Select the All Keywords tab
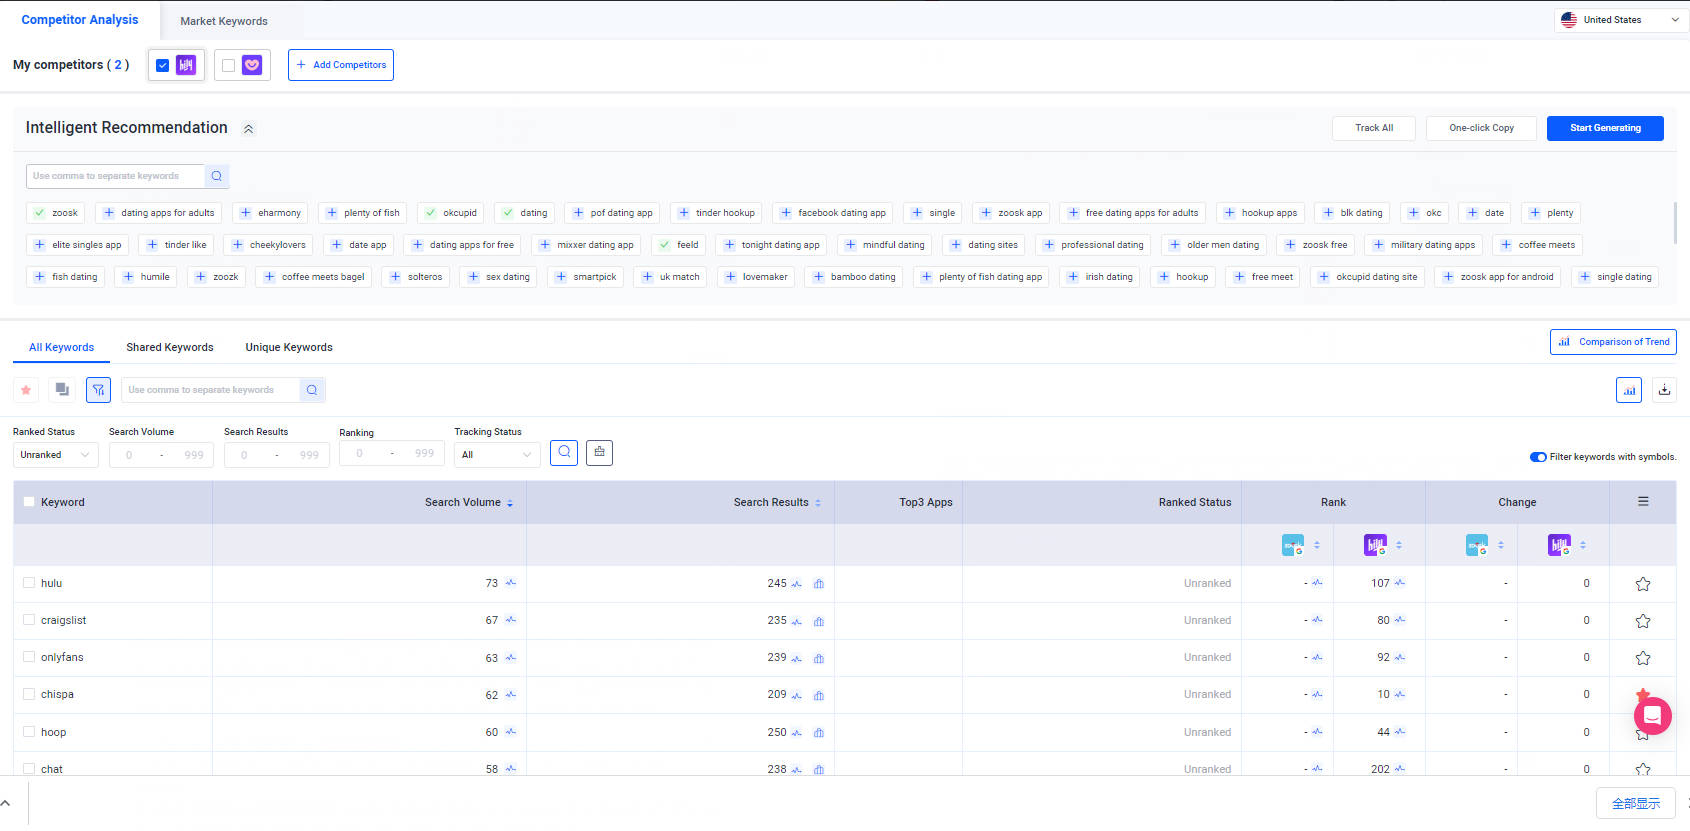 [61, 348]
